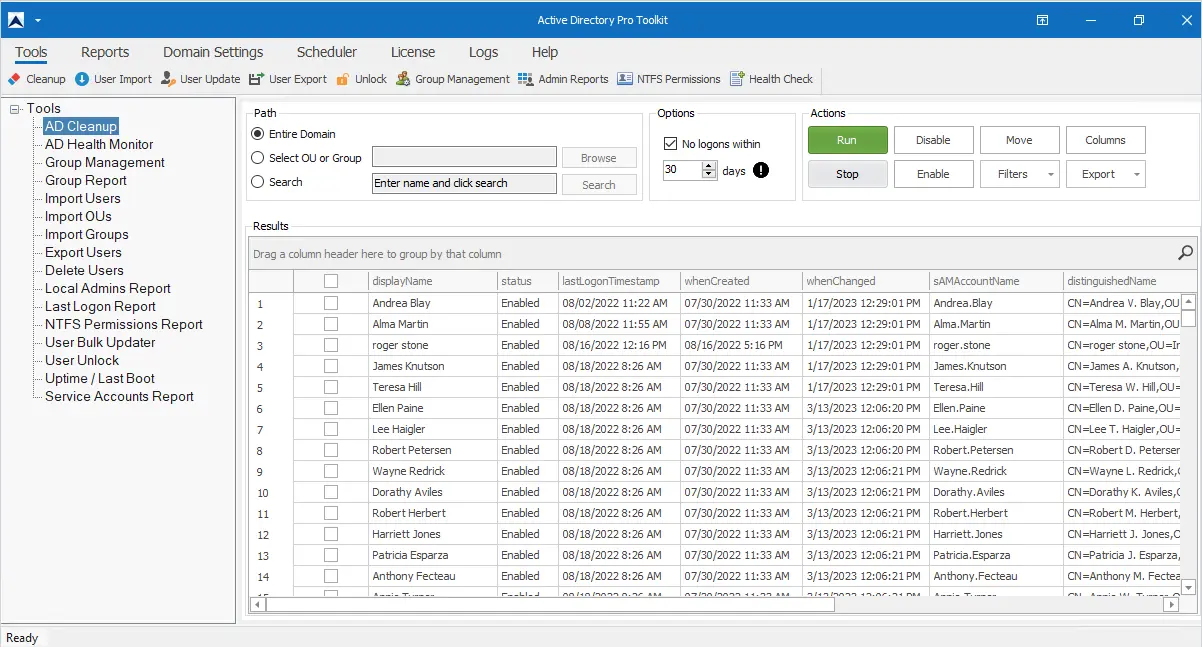Screen dimensions: 1202x647
Task: Open the Logs menu tab
Action: tap(483, 52)
